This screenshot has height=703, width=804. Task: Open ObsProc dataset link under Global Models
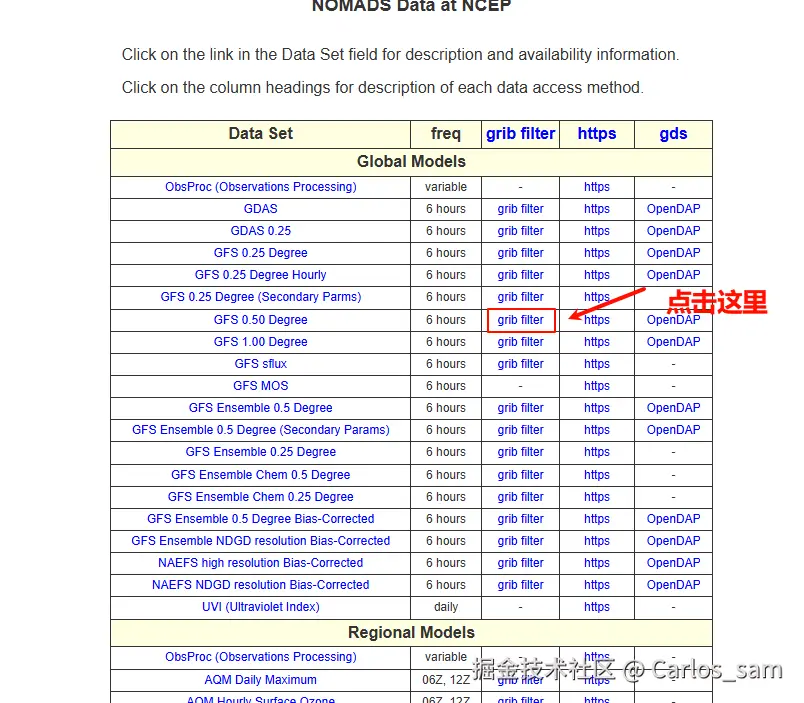pyautogui.click(x=260, y=187)
